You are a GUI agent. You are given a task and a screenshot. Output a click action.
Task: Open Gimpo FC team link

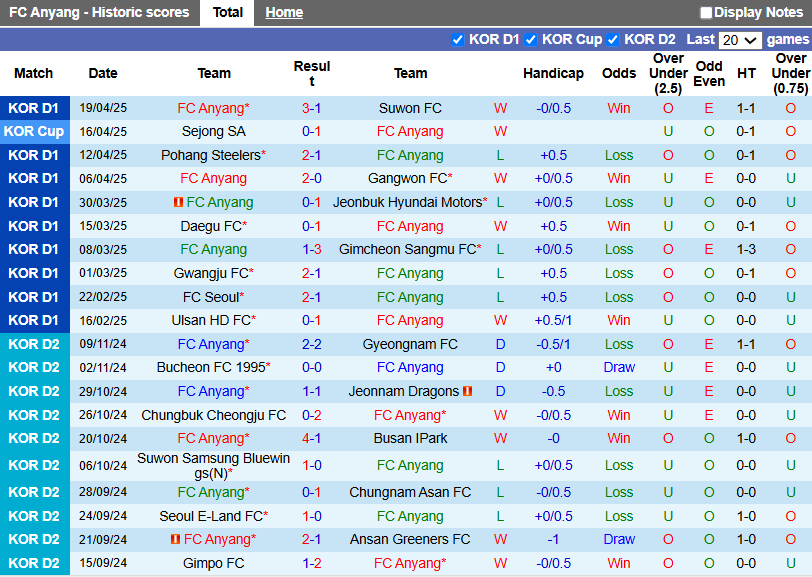213,564
